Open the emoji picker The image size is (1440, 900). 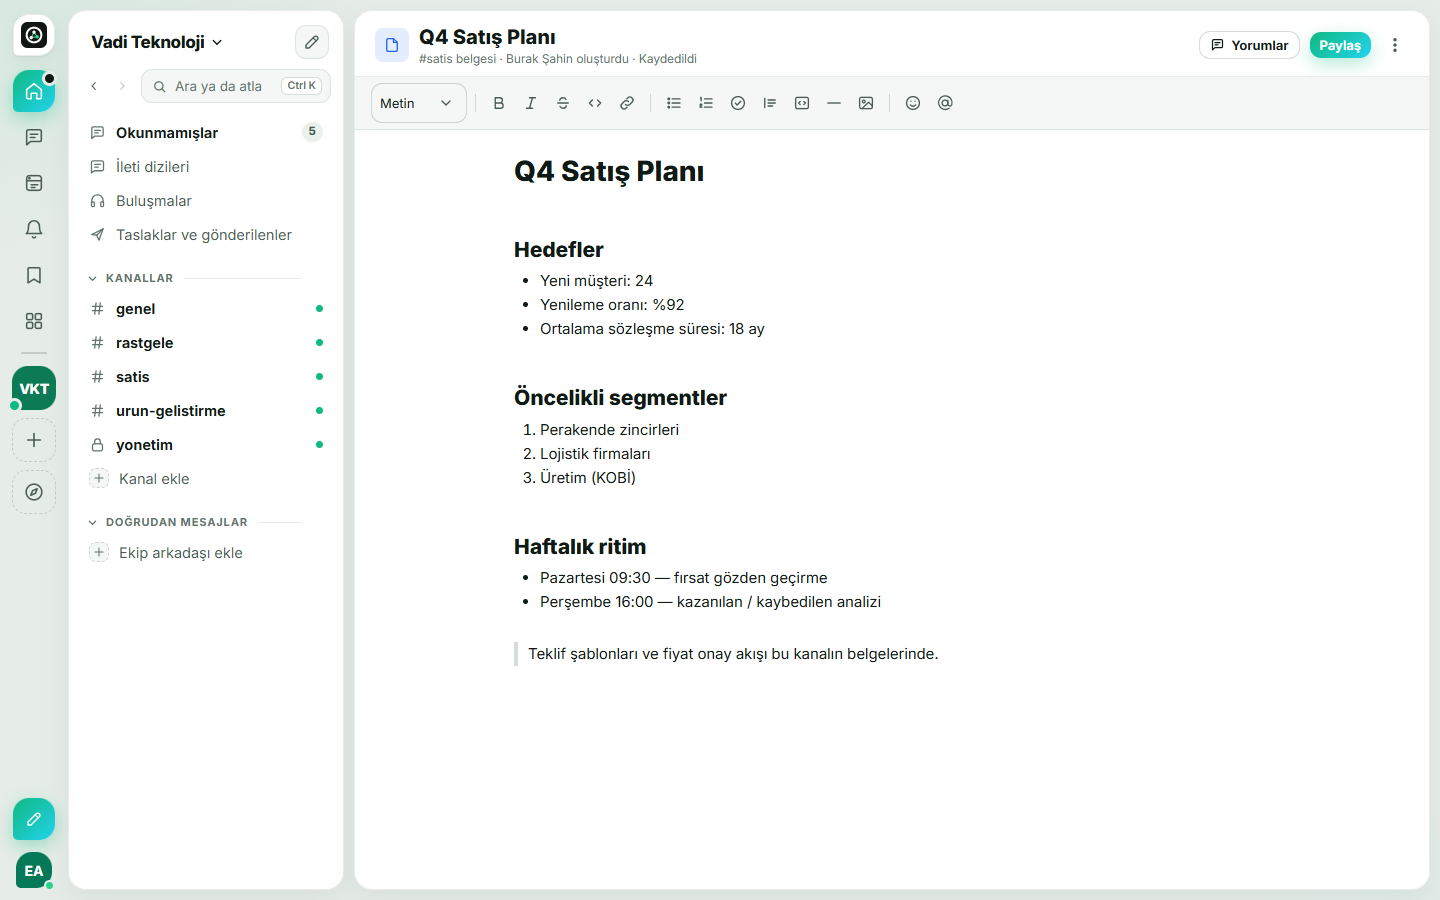[x=913, y=103]
